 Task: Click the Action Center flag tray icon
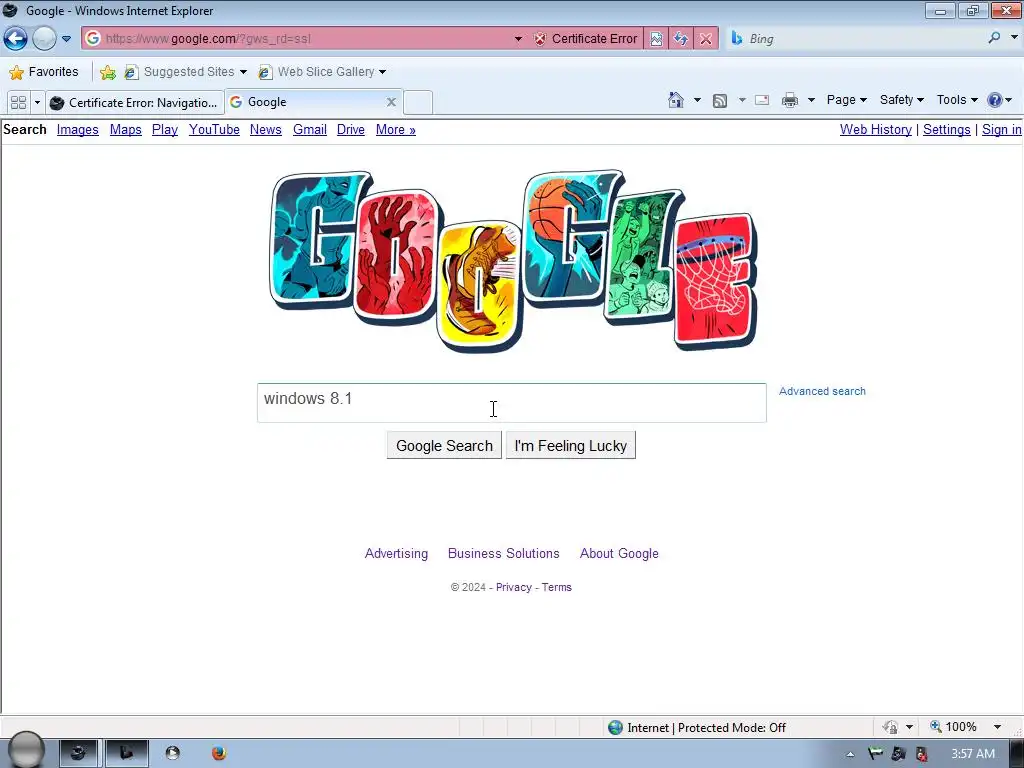pyautogui.click(x=875, y=754)
